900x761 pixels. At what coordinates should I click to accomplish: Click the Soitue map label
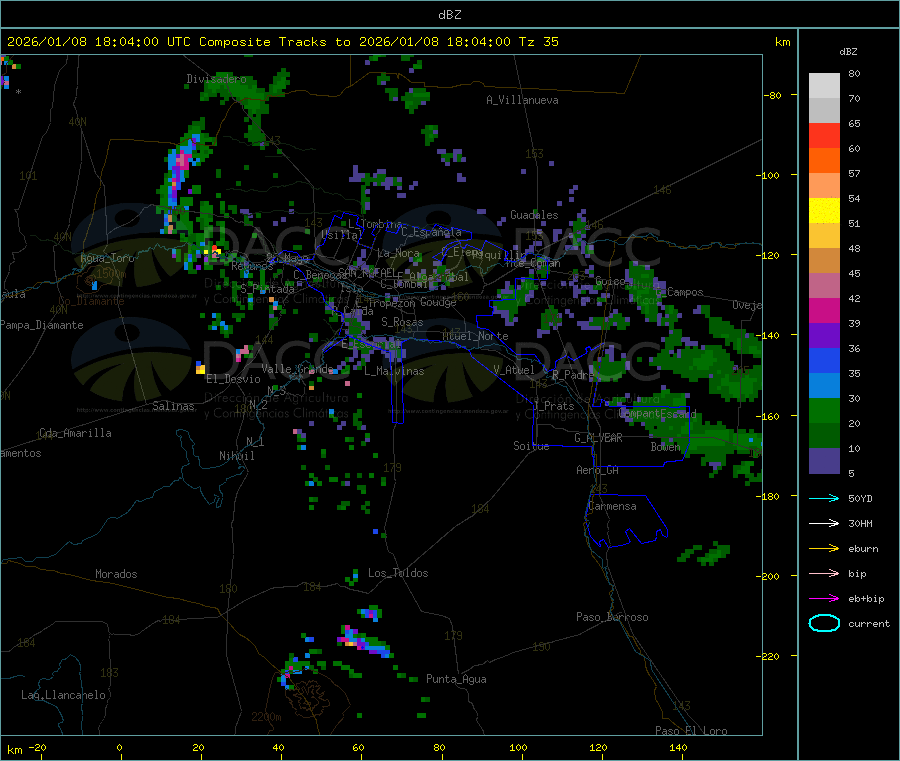pyautogui.click(x=531, y=446)
